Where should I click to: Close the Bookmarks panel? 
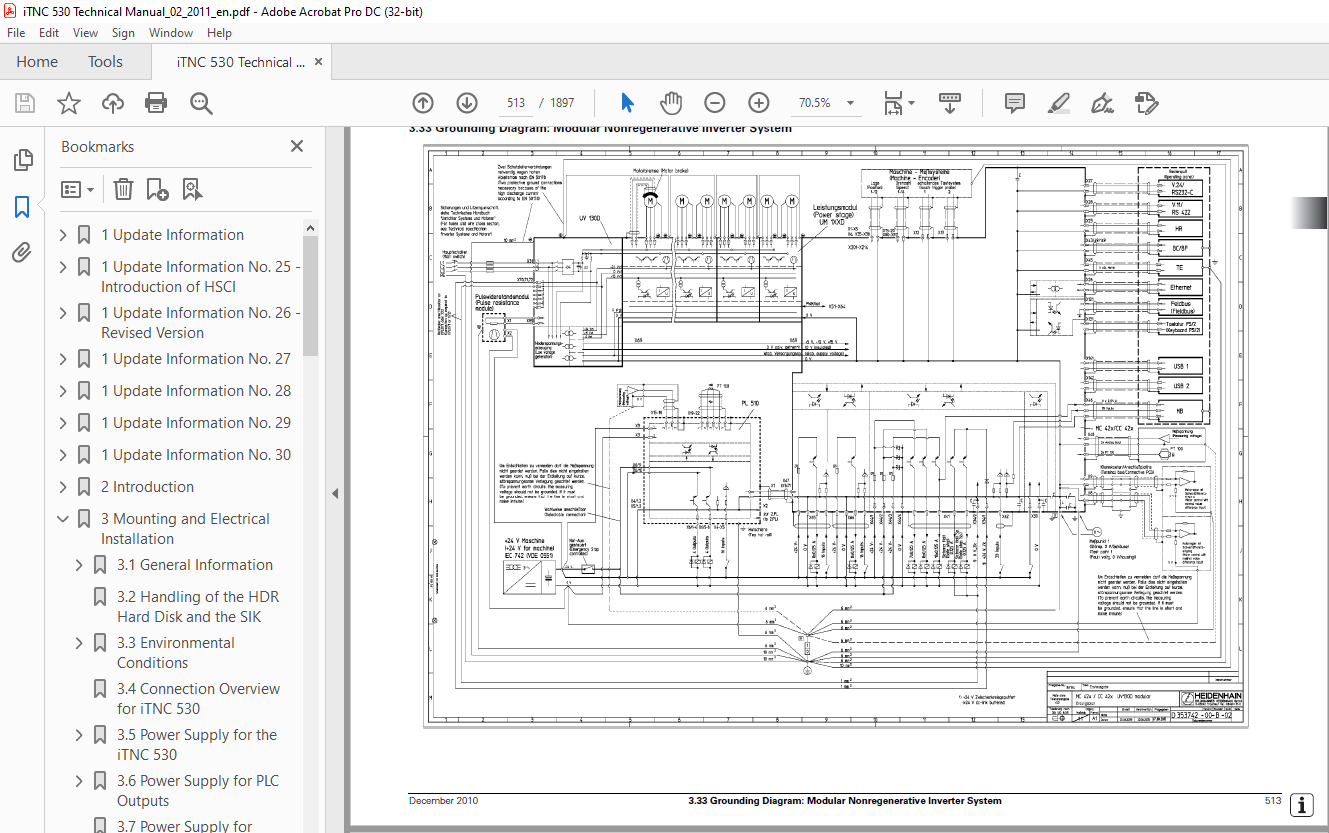(x=297, y=146)
